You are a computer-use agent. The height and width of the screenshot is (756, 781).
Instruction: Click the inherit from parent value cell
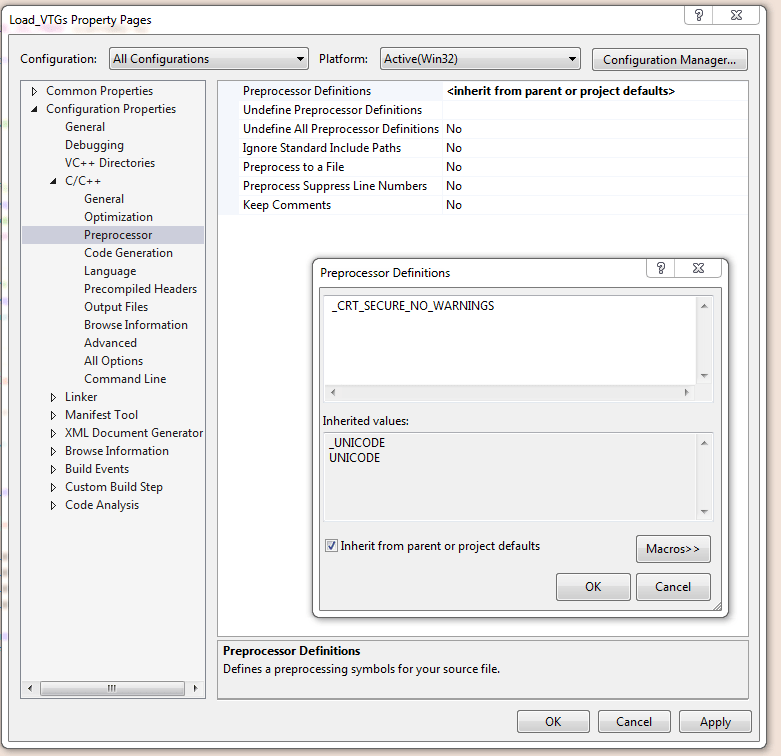(595, 91)
